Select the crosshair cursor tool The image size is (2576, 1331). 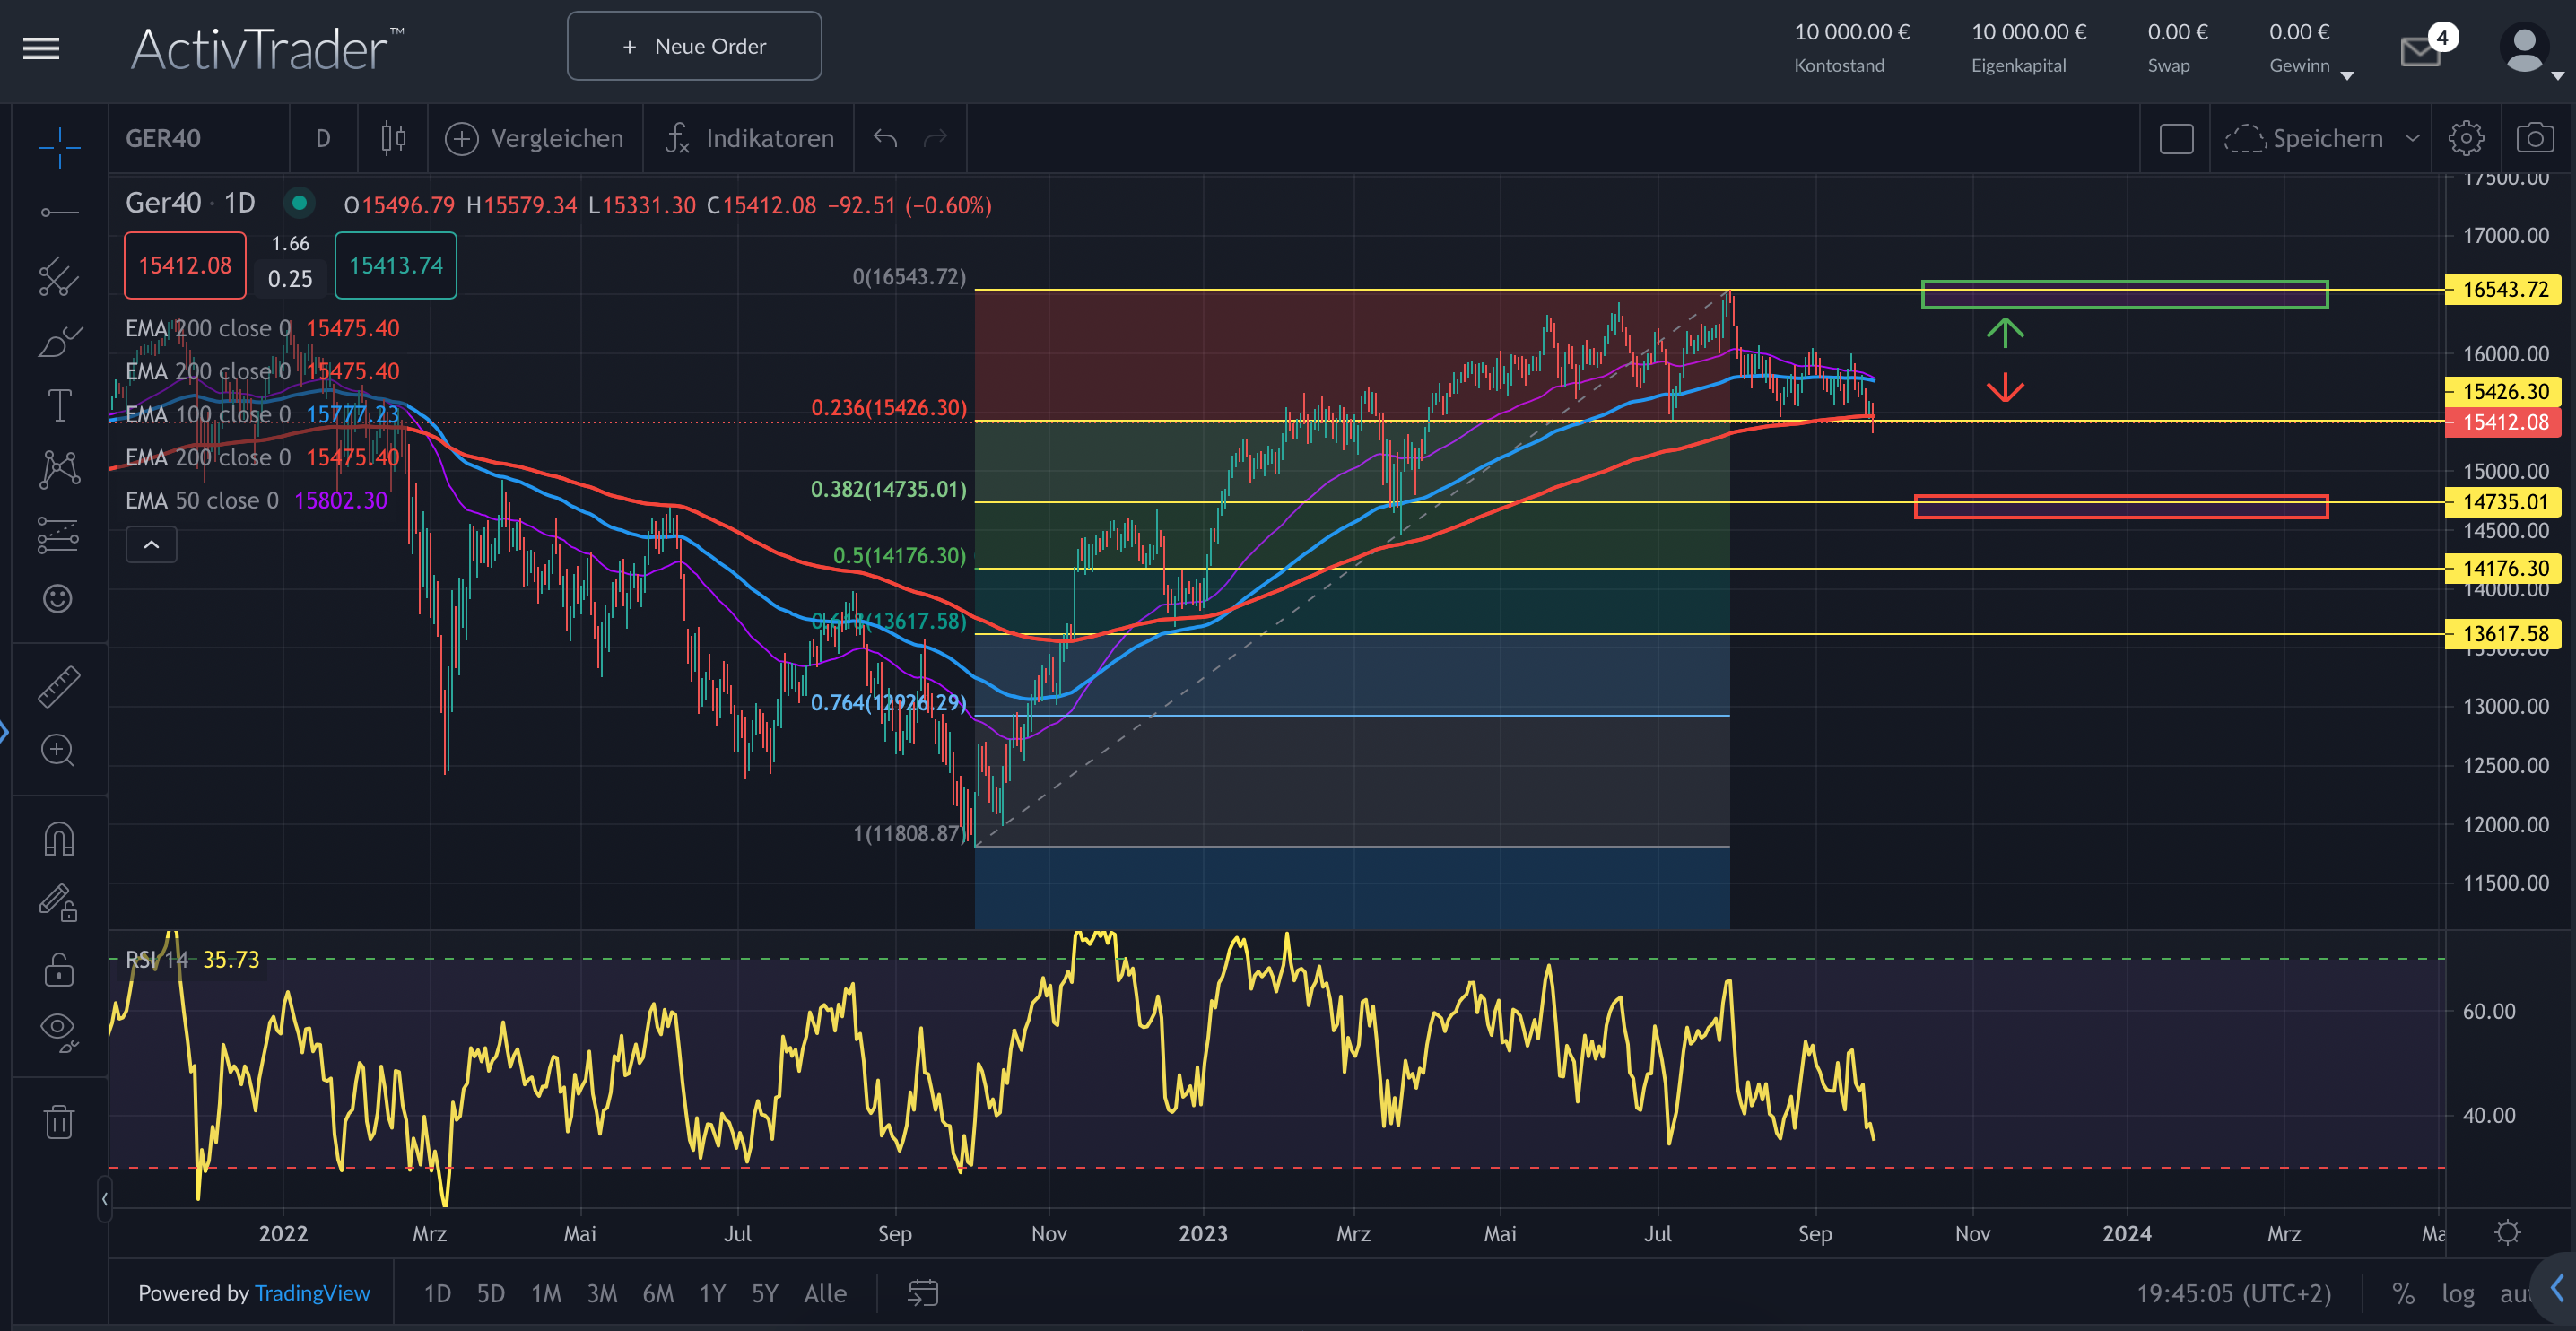[x=58, y=148]
